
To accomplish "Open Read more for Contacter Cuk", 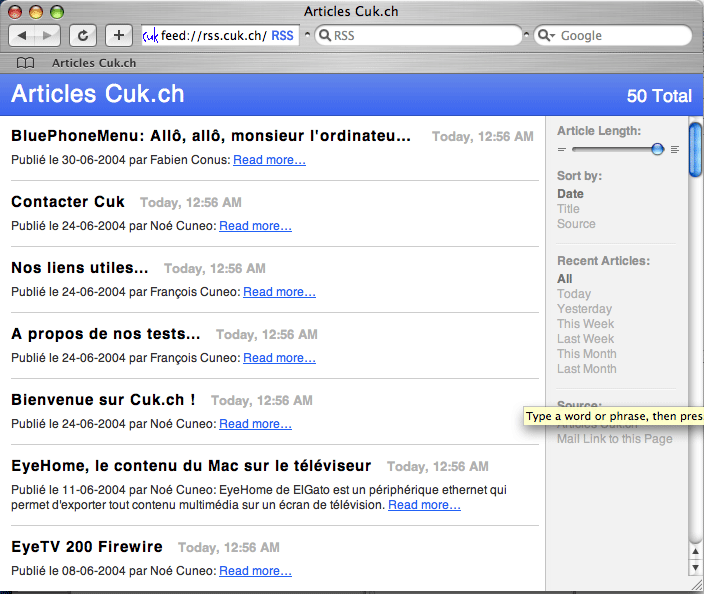I will pyautogui.click(x=255, y=226).
